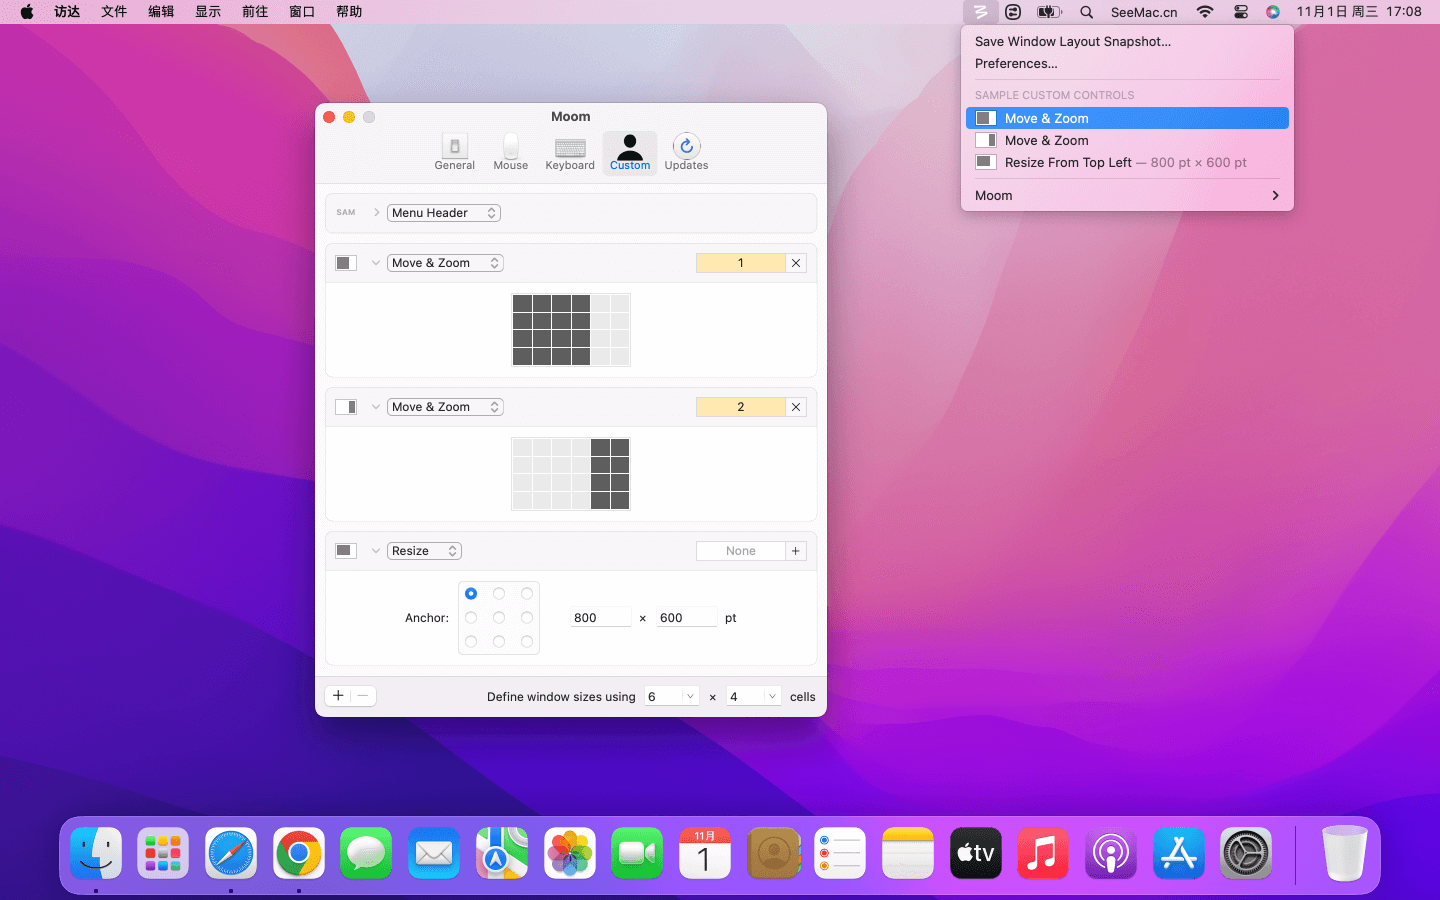Select the top-center anchor radio button
Image resolution: width=1440 pixels, height=900 pixels.
[499, 594]
